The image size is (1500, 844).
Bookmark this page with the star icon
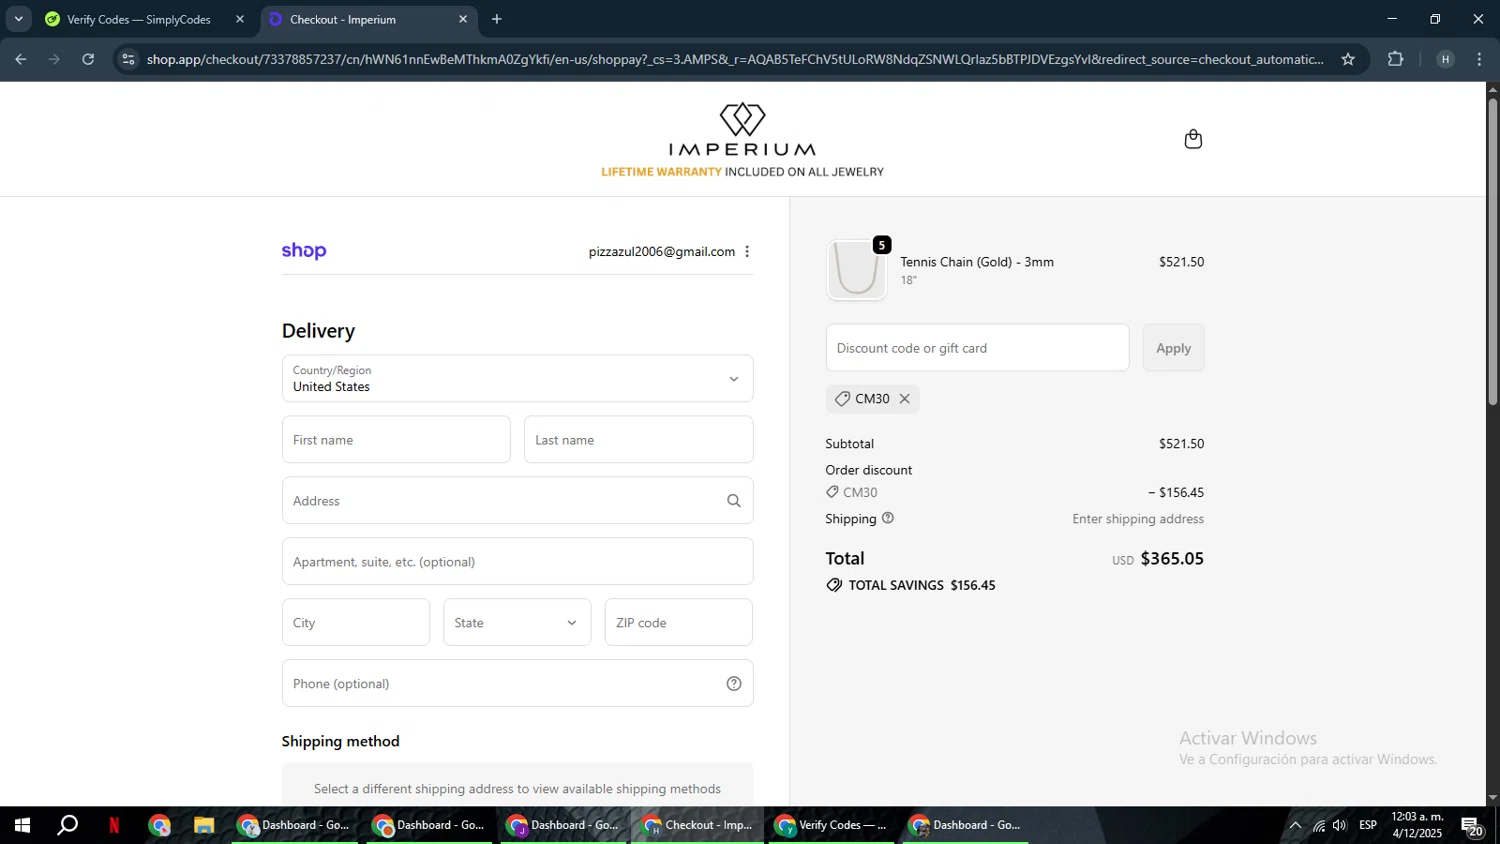(x=1348, y=59)
